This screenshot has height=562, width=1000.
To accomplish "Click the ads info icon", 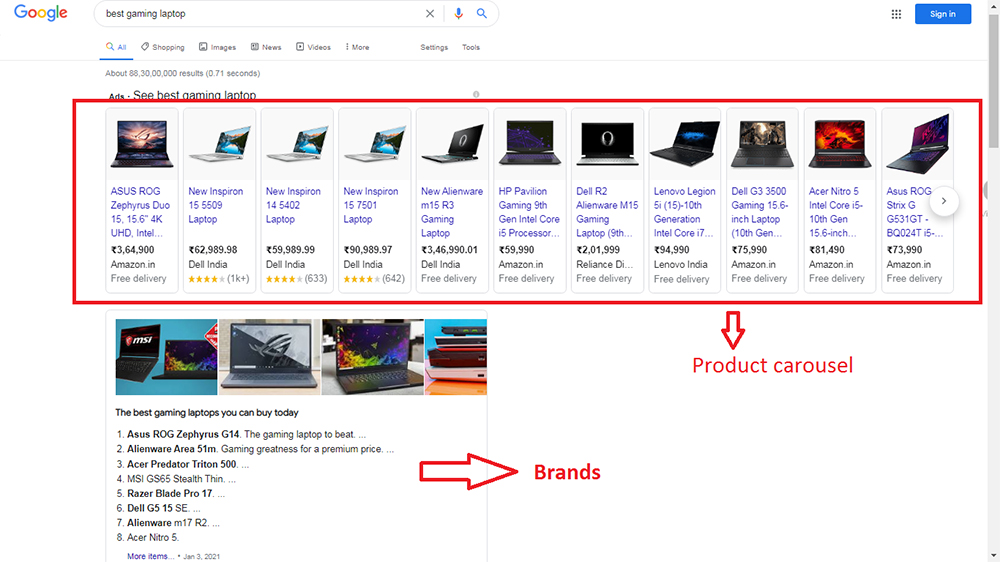I will pos(476,94).
